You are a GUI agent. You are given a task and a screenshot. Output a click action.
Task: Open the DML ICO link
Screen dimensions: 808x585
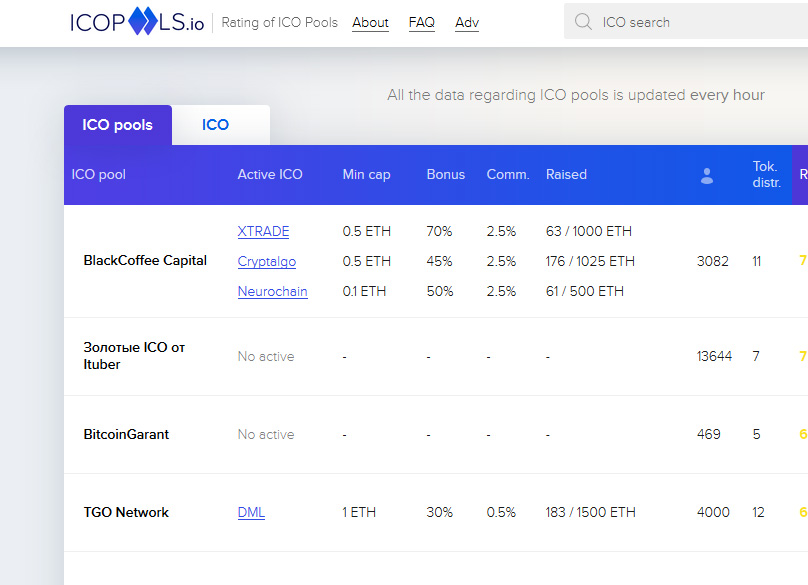click(x=251, y=512)
